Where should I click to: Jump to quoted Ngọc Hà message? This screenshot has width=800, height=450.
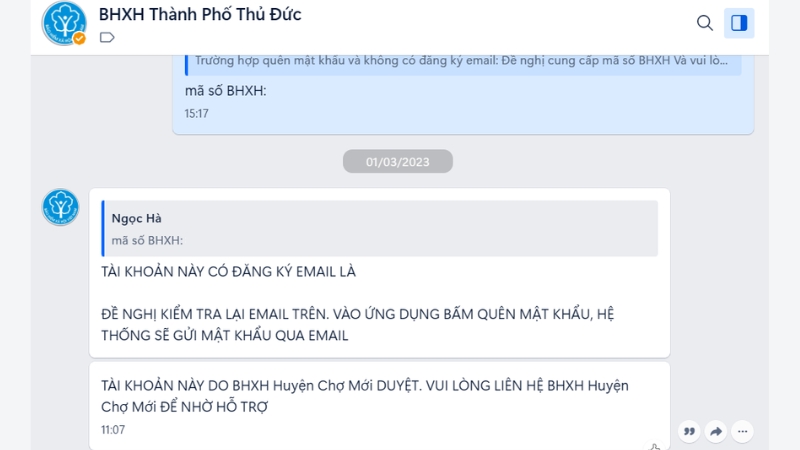(x=380, y=229)
